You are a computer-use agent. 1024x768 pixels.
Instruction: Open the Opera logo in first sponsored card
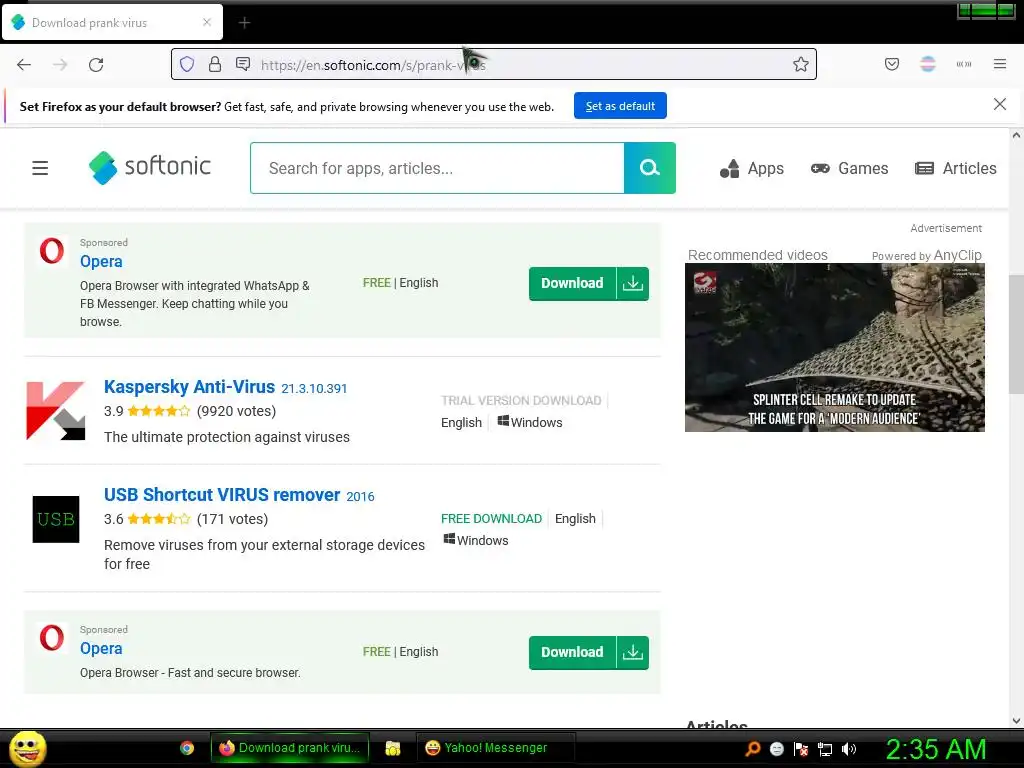[52, 251]
